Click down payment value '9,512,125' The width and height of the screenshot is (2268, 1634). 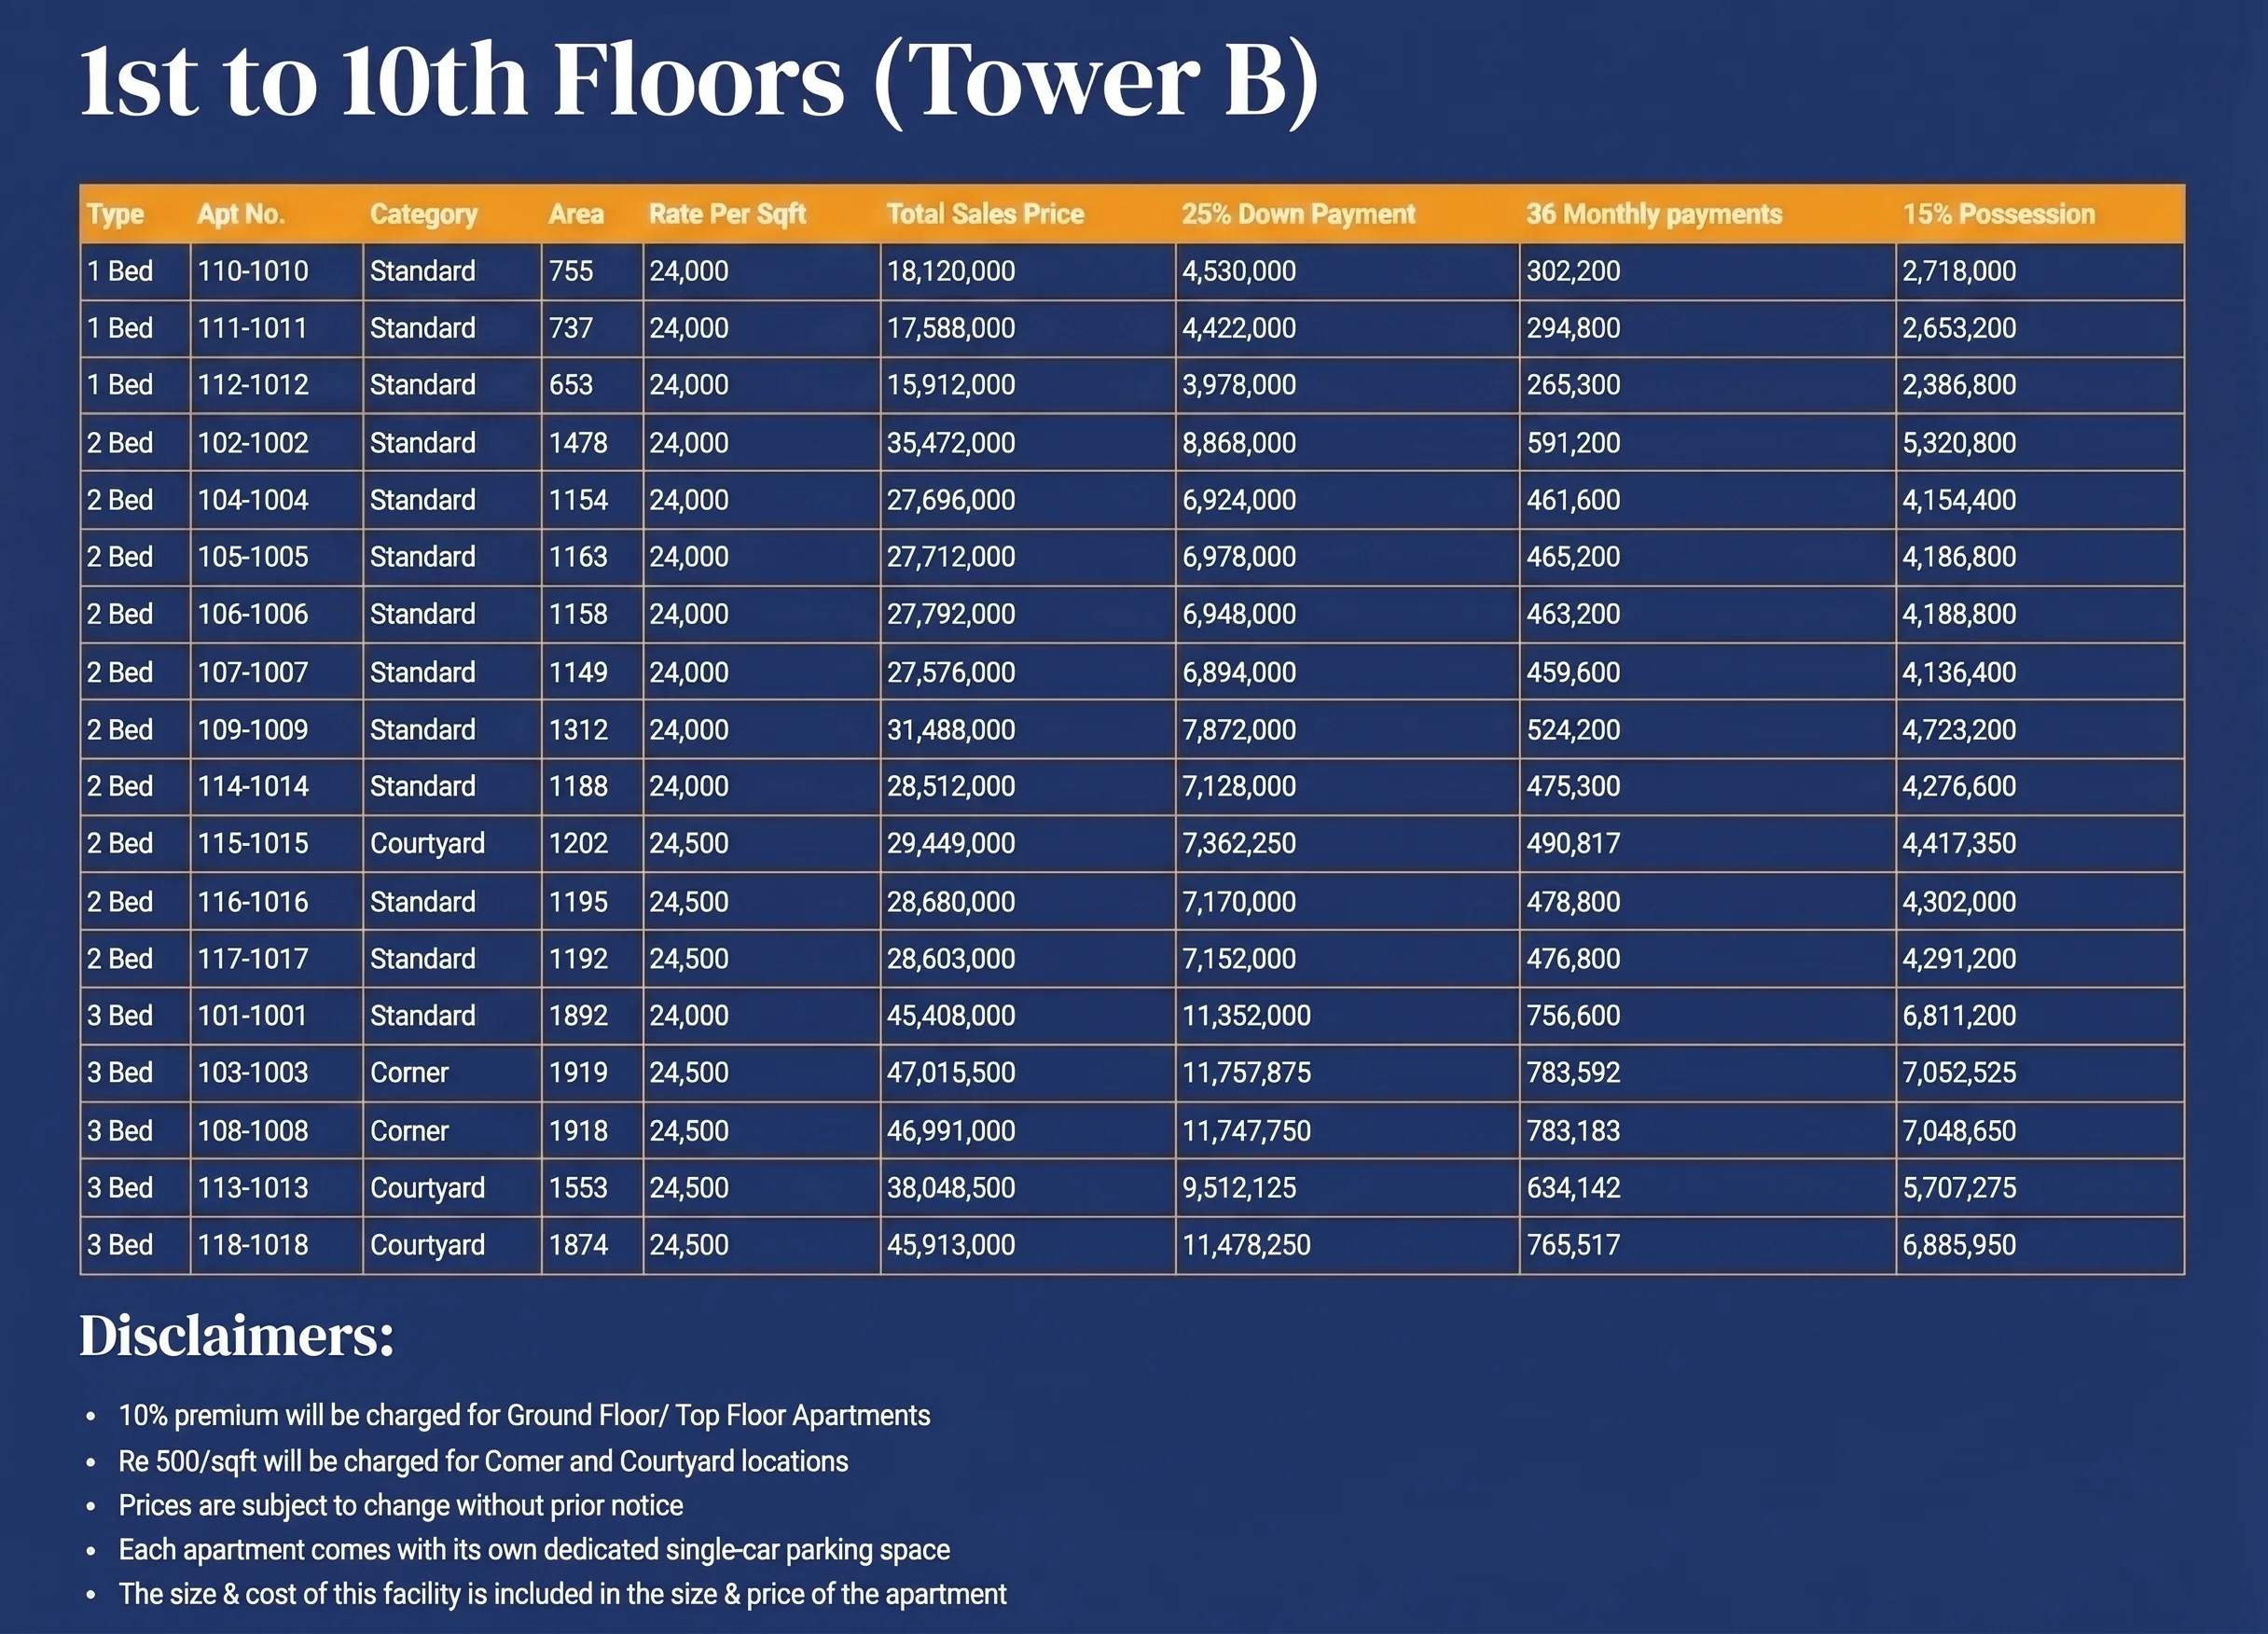(1239, 1188)
